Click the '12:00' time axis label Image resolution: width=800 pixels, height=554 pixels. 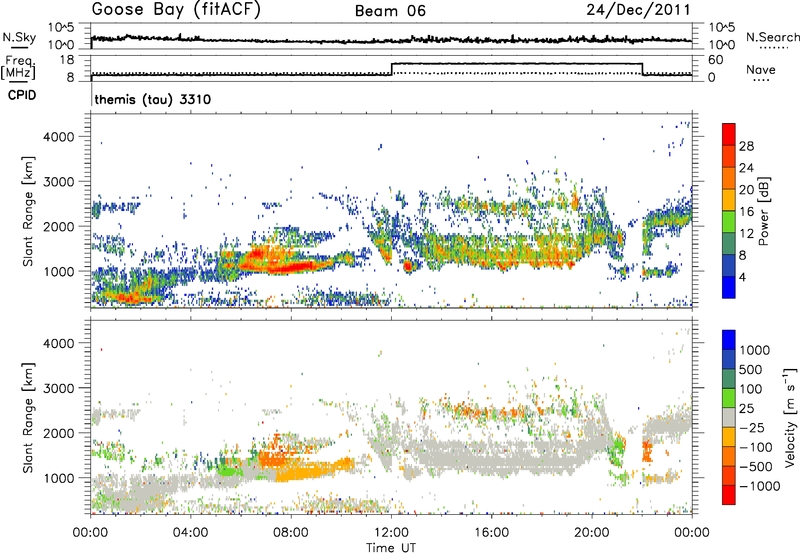(x=391, y=533)
